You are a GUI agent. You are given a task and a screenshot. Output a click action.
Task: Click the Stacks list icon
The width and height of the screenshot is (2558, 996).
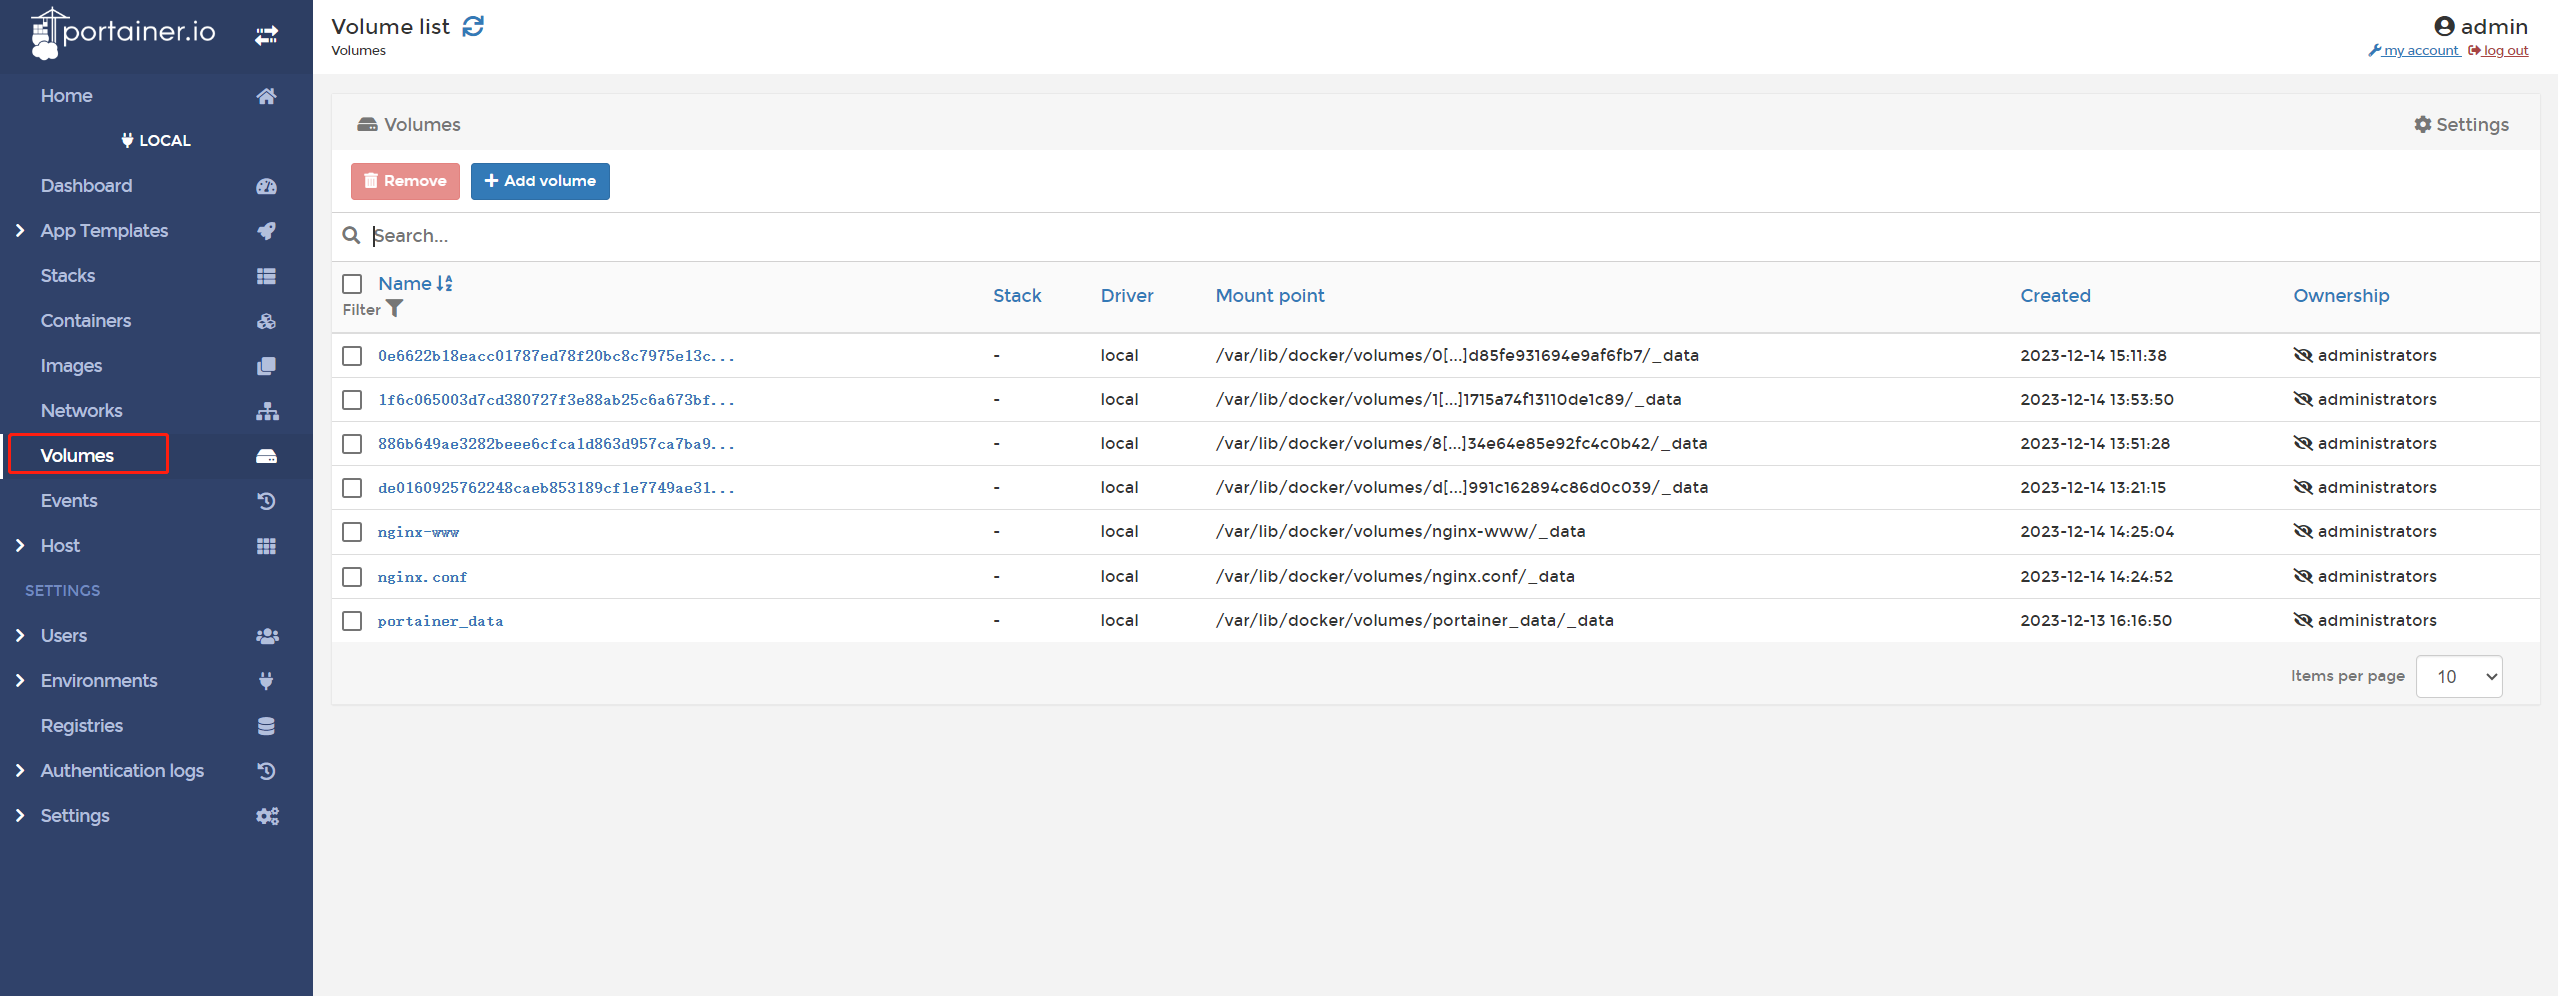(266, 276)
